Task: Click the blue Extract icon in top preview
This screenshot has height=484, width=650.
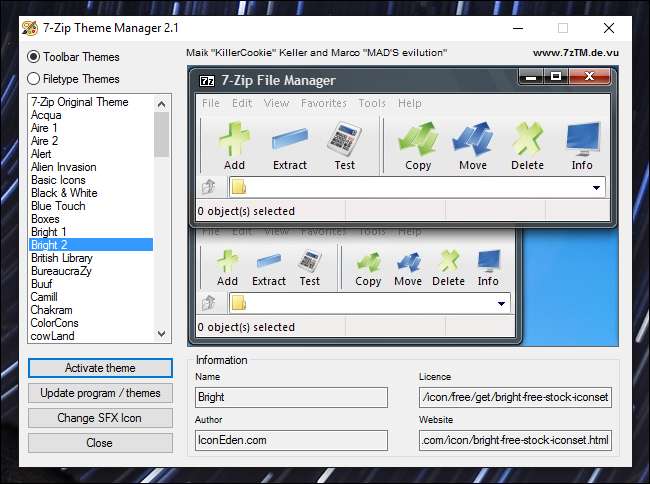Action: 289,138
